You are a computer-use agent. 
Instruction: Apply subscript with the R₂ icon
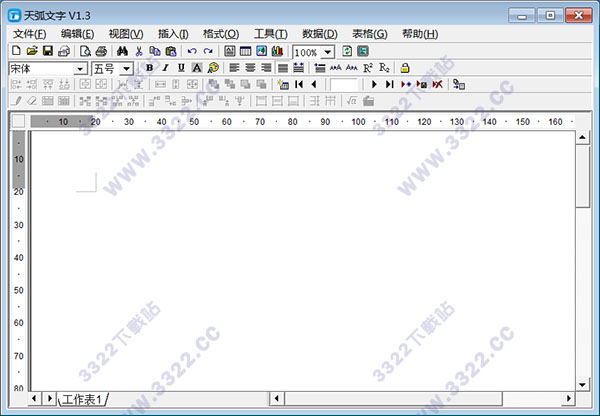[384, 68]
